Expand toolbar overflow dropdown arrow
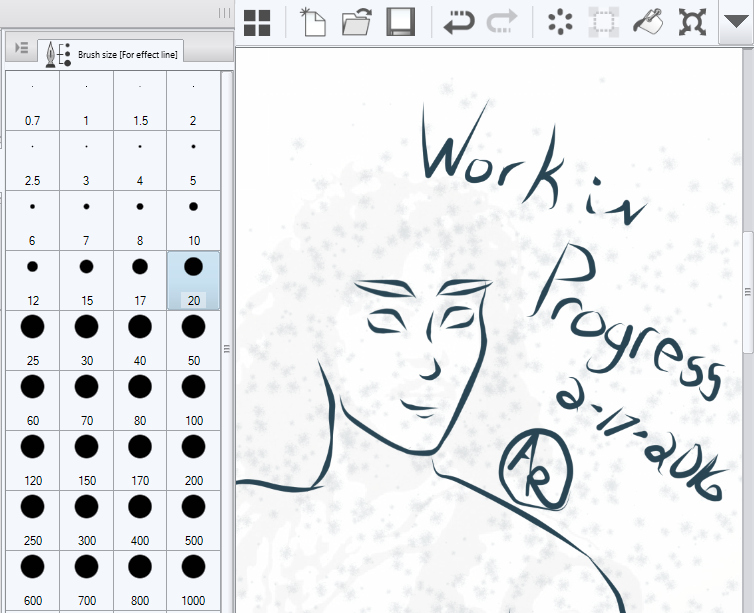 tap(736, 22)
